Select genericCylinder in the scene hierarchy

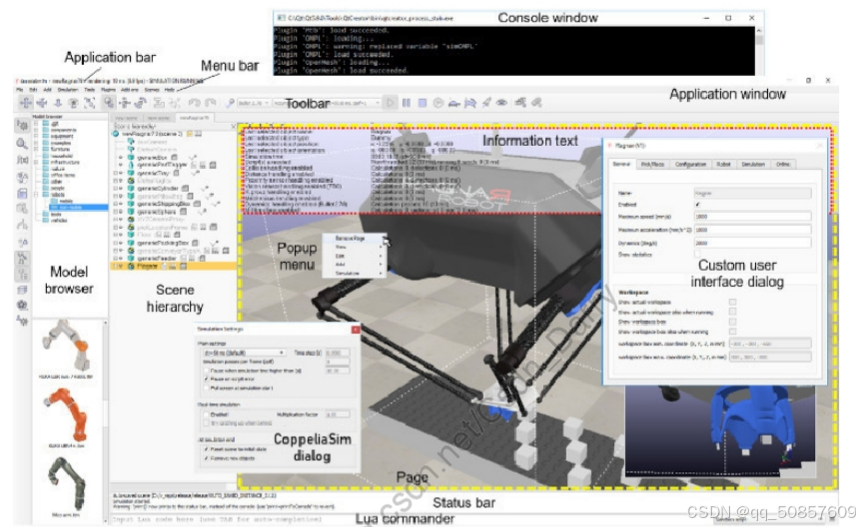(x=157, y=188)
